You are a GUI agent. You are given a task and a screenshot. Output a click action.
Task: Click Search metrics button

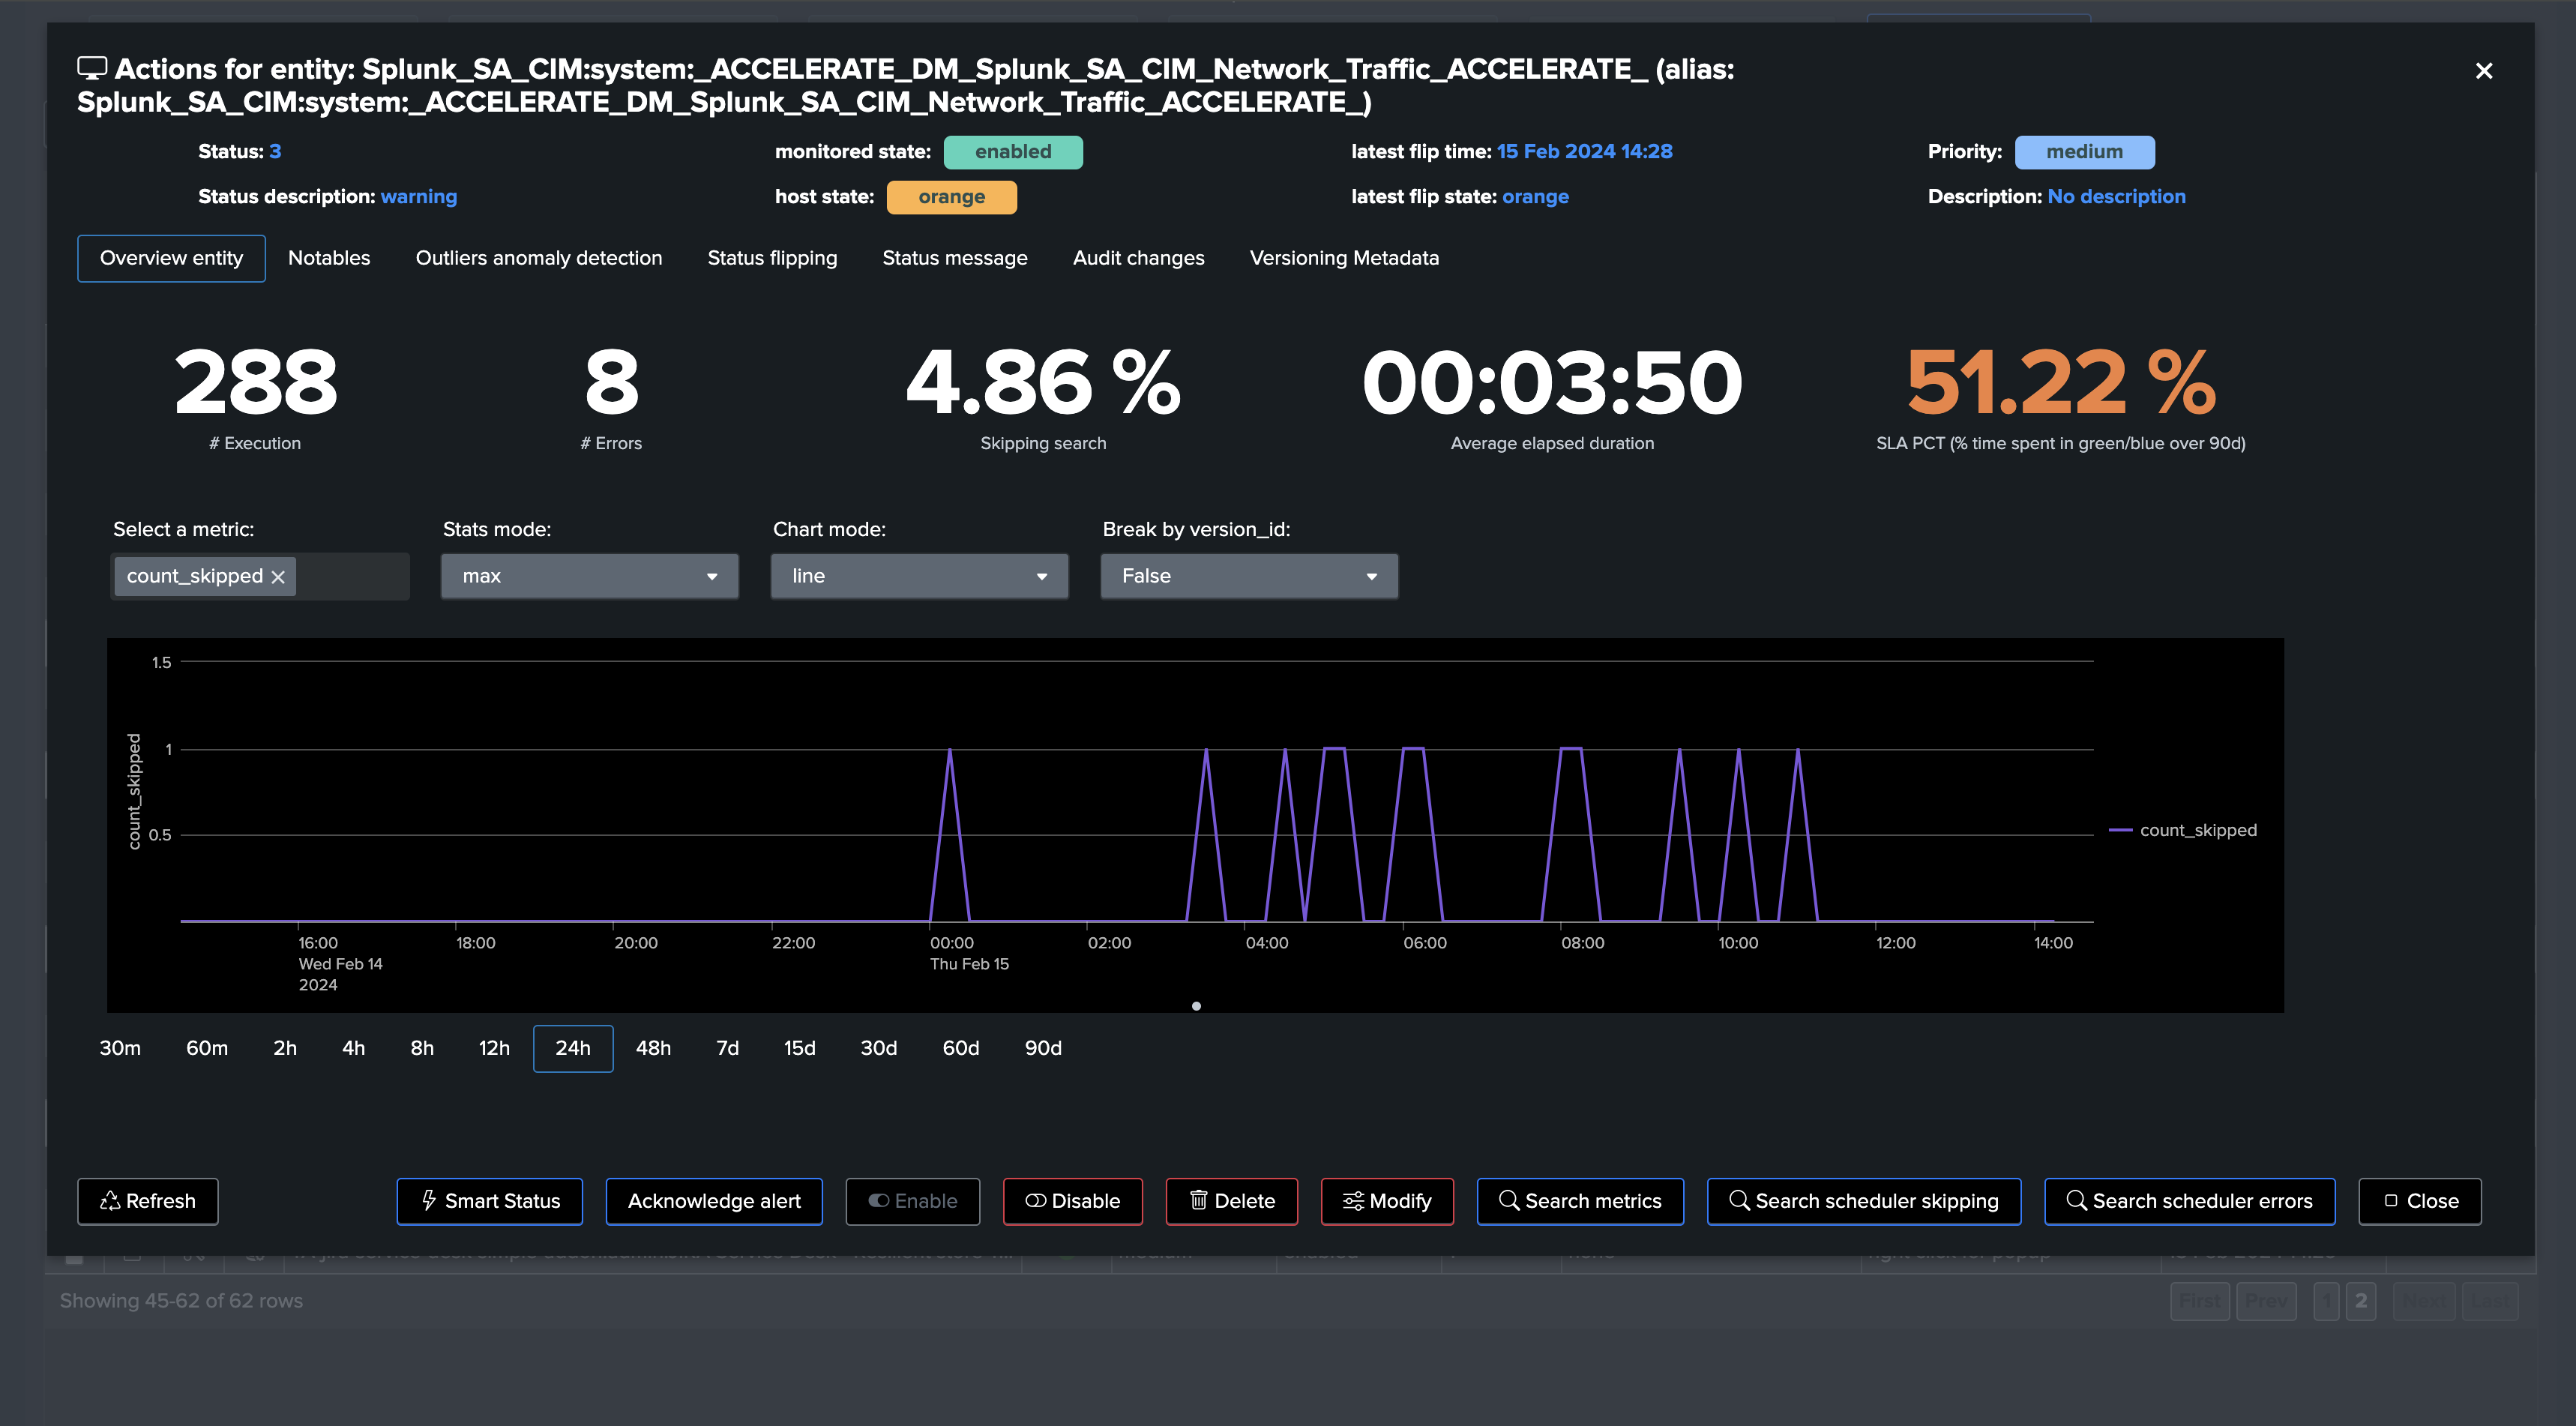(x=1580, y=1201)
